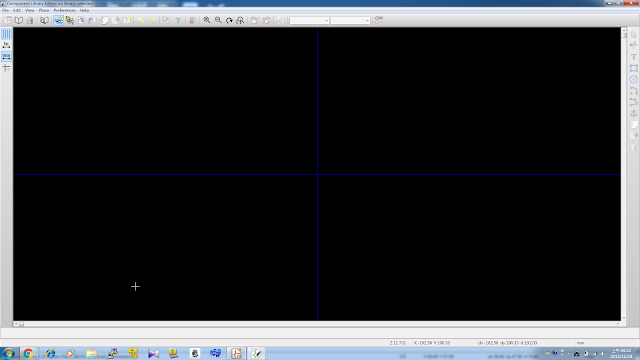640x360 pixels.
Task: Select the graphic Text tool in right toolbar
Action: tap(633, 57)
